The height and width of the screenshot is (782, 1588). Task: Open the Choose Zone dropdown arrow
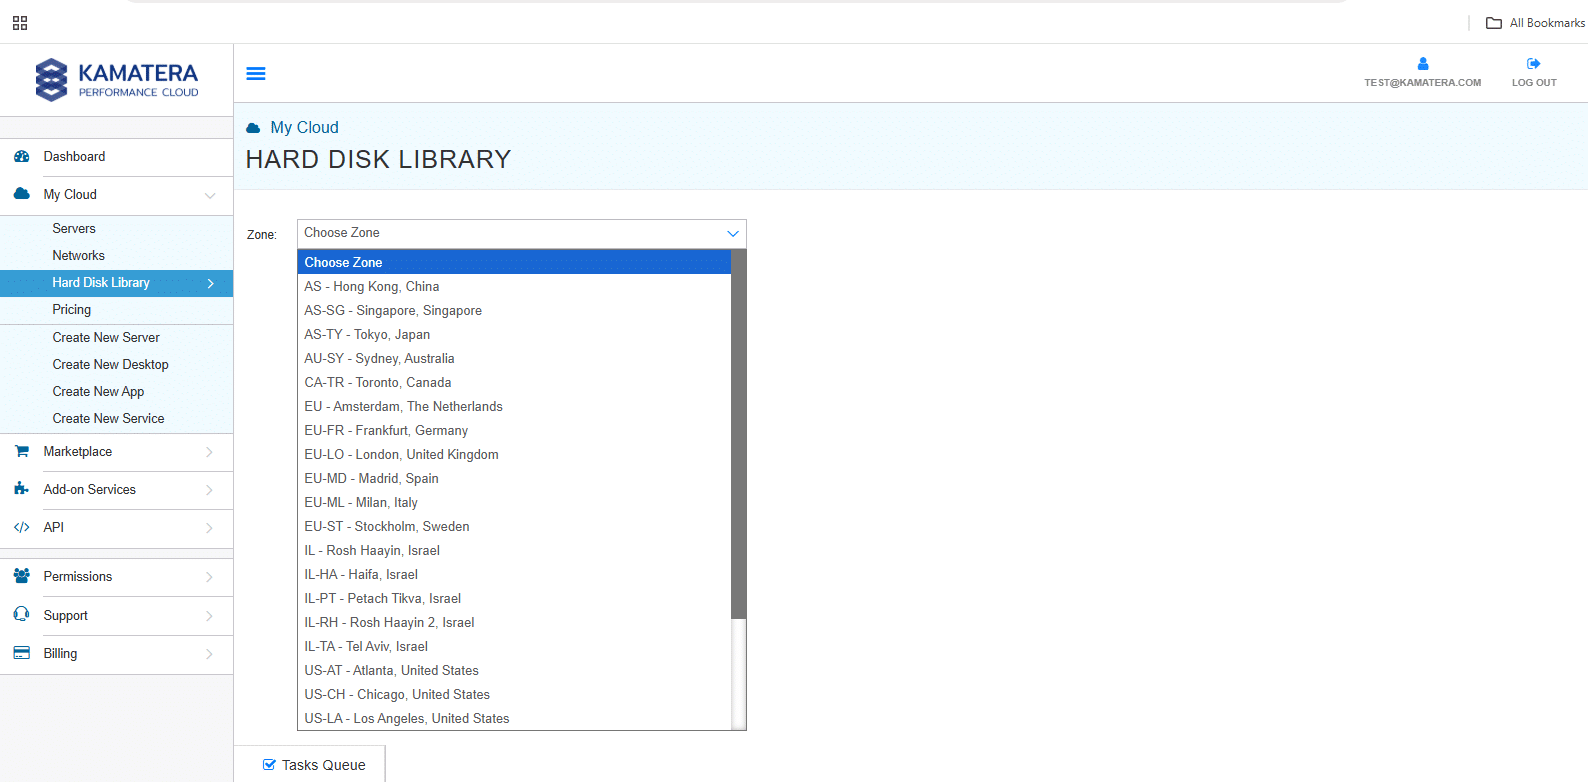coord(733,233)
